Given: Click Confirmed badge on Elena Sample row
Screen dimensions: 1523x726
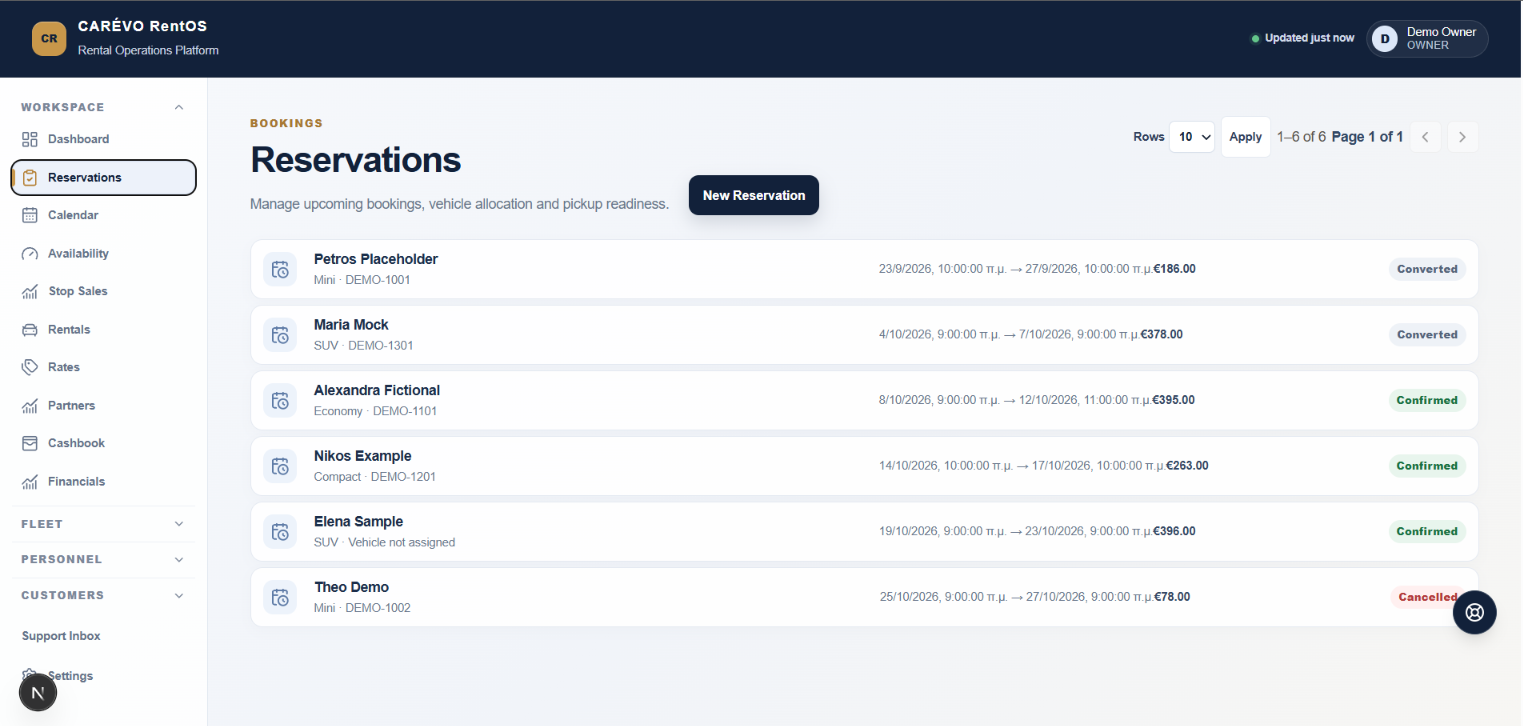Looking at the screenshot, I should [1427, 531].
